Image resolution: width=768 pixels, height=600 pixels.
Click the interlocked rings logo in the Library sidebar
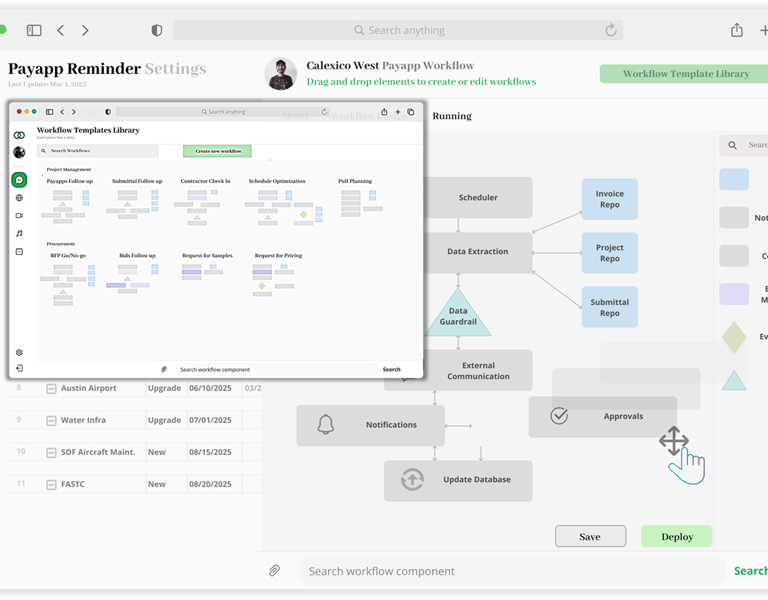tap(19, 135)
